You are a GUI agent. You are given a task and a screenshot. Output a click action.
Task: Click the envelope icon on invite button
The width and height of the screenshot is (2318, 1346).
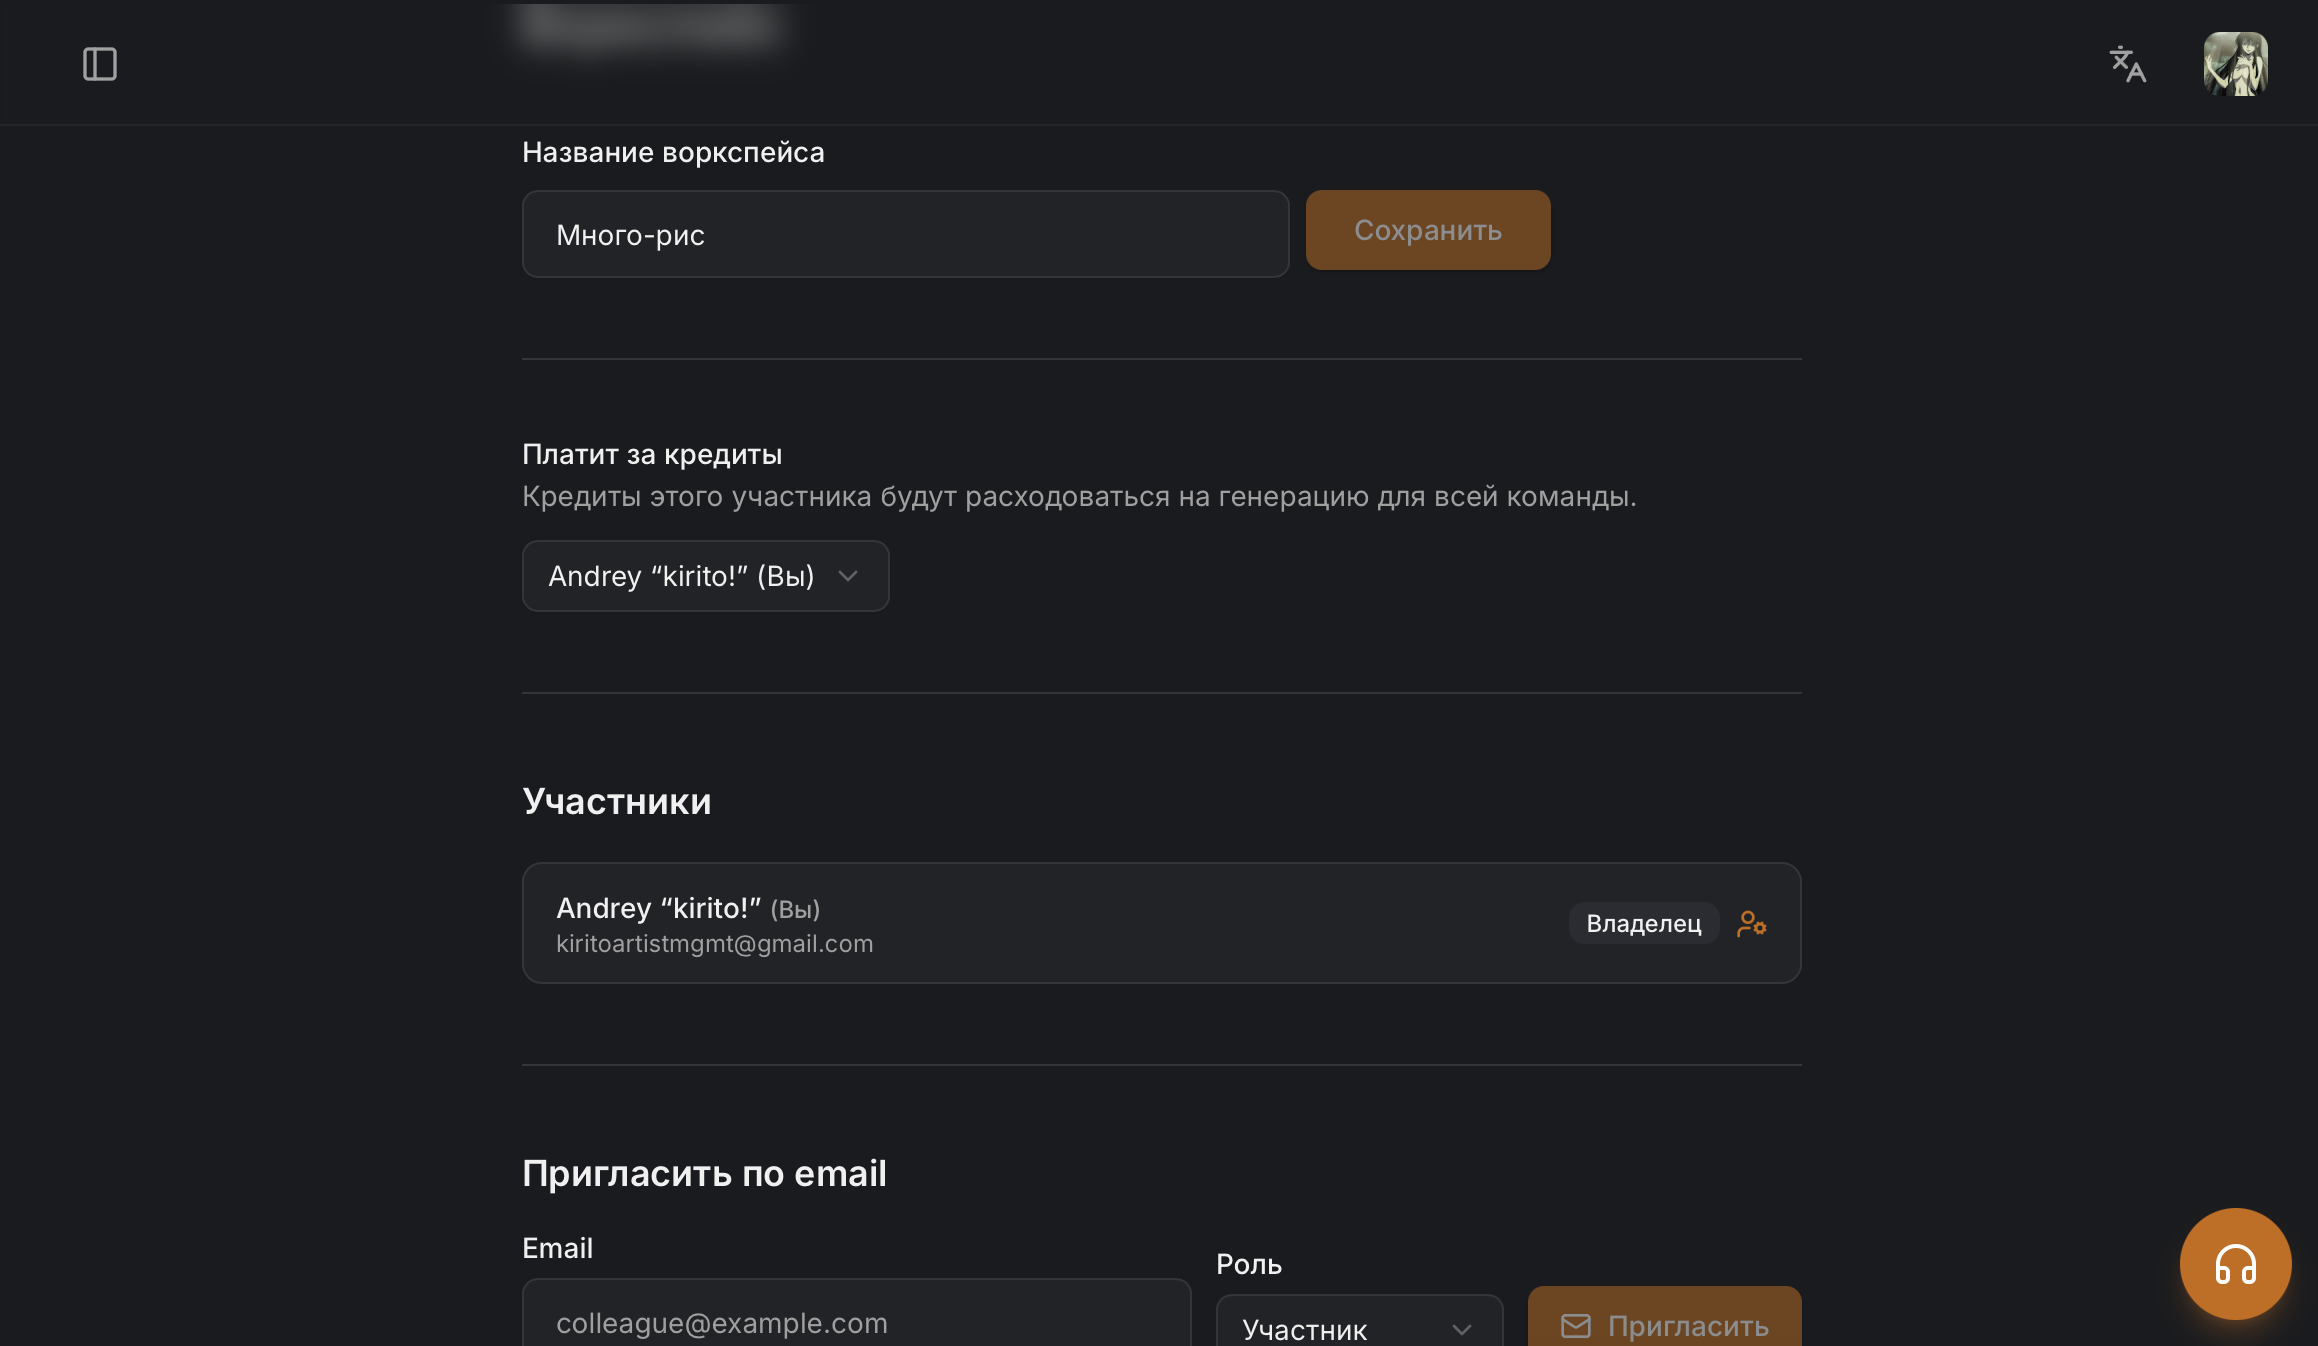coord(1576,1326)
